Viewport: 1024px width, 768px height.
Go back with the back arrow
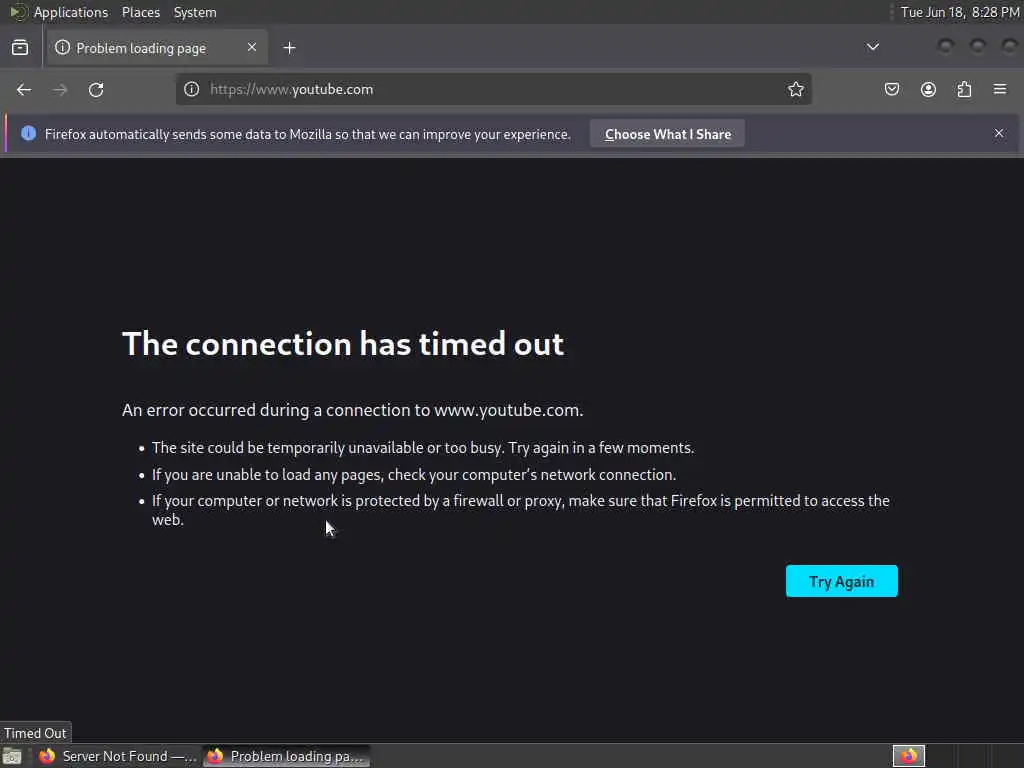24,89
